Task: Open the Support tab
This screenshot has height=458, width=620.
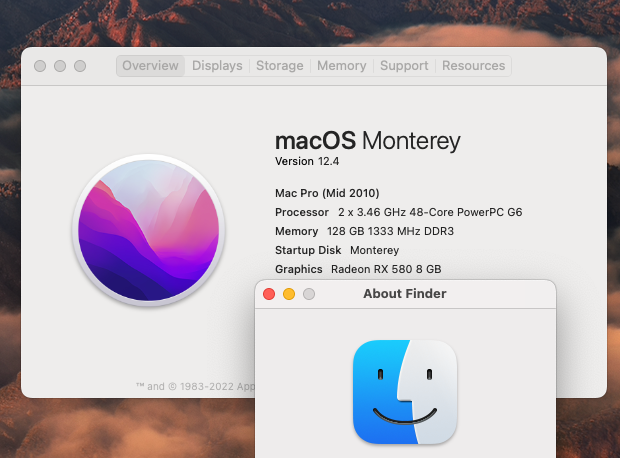Action: 404,66
